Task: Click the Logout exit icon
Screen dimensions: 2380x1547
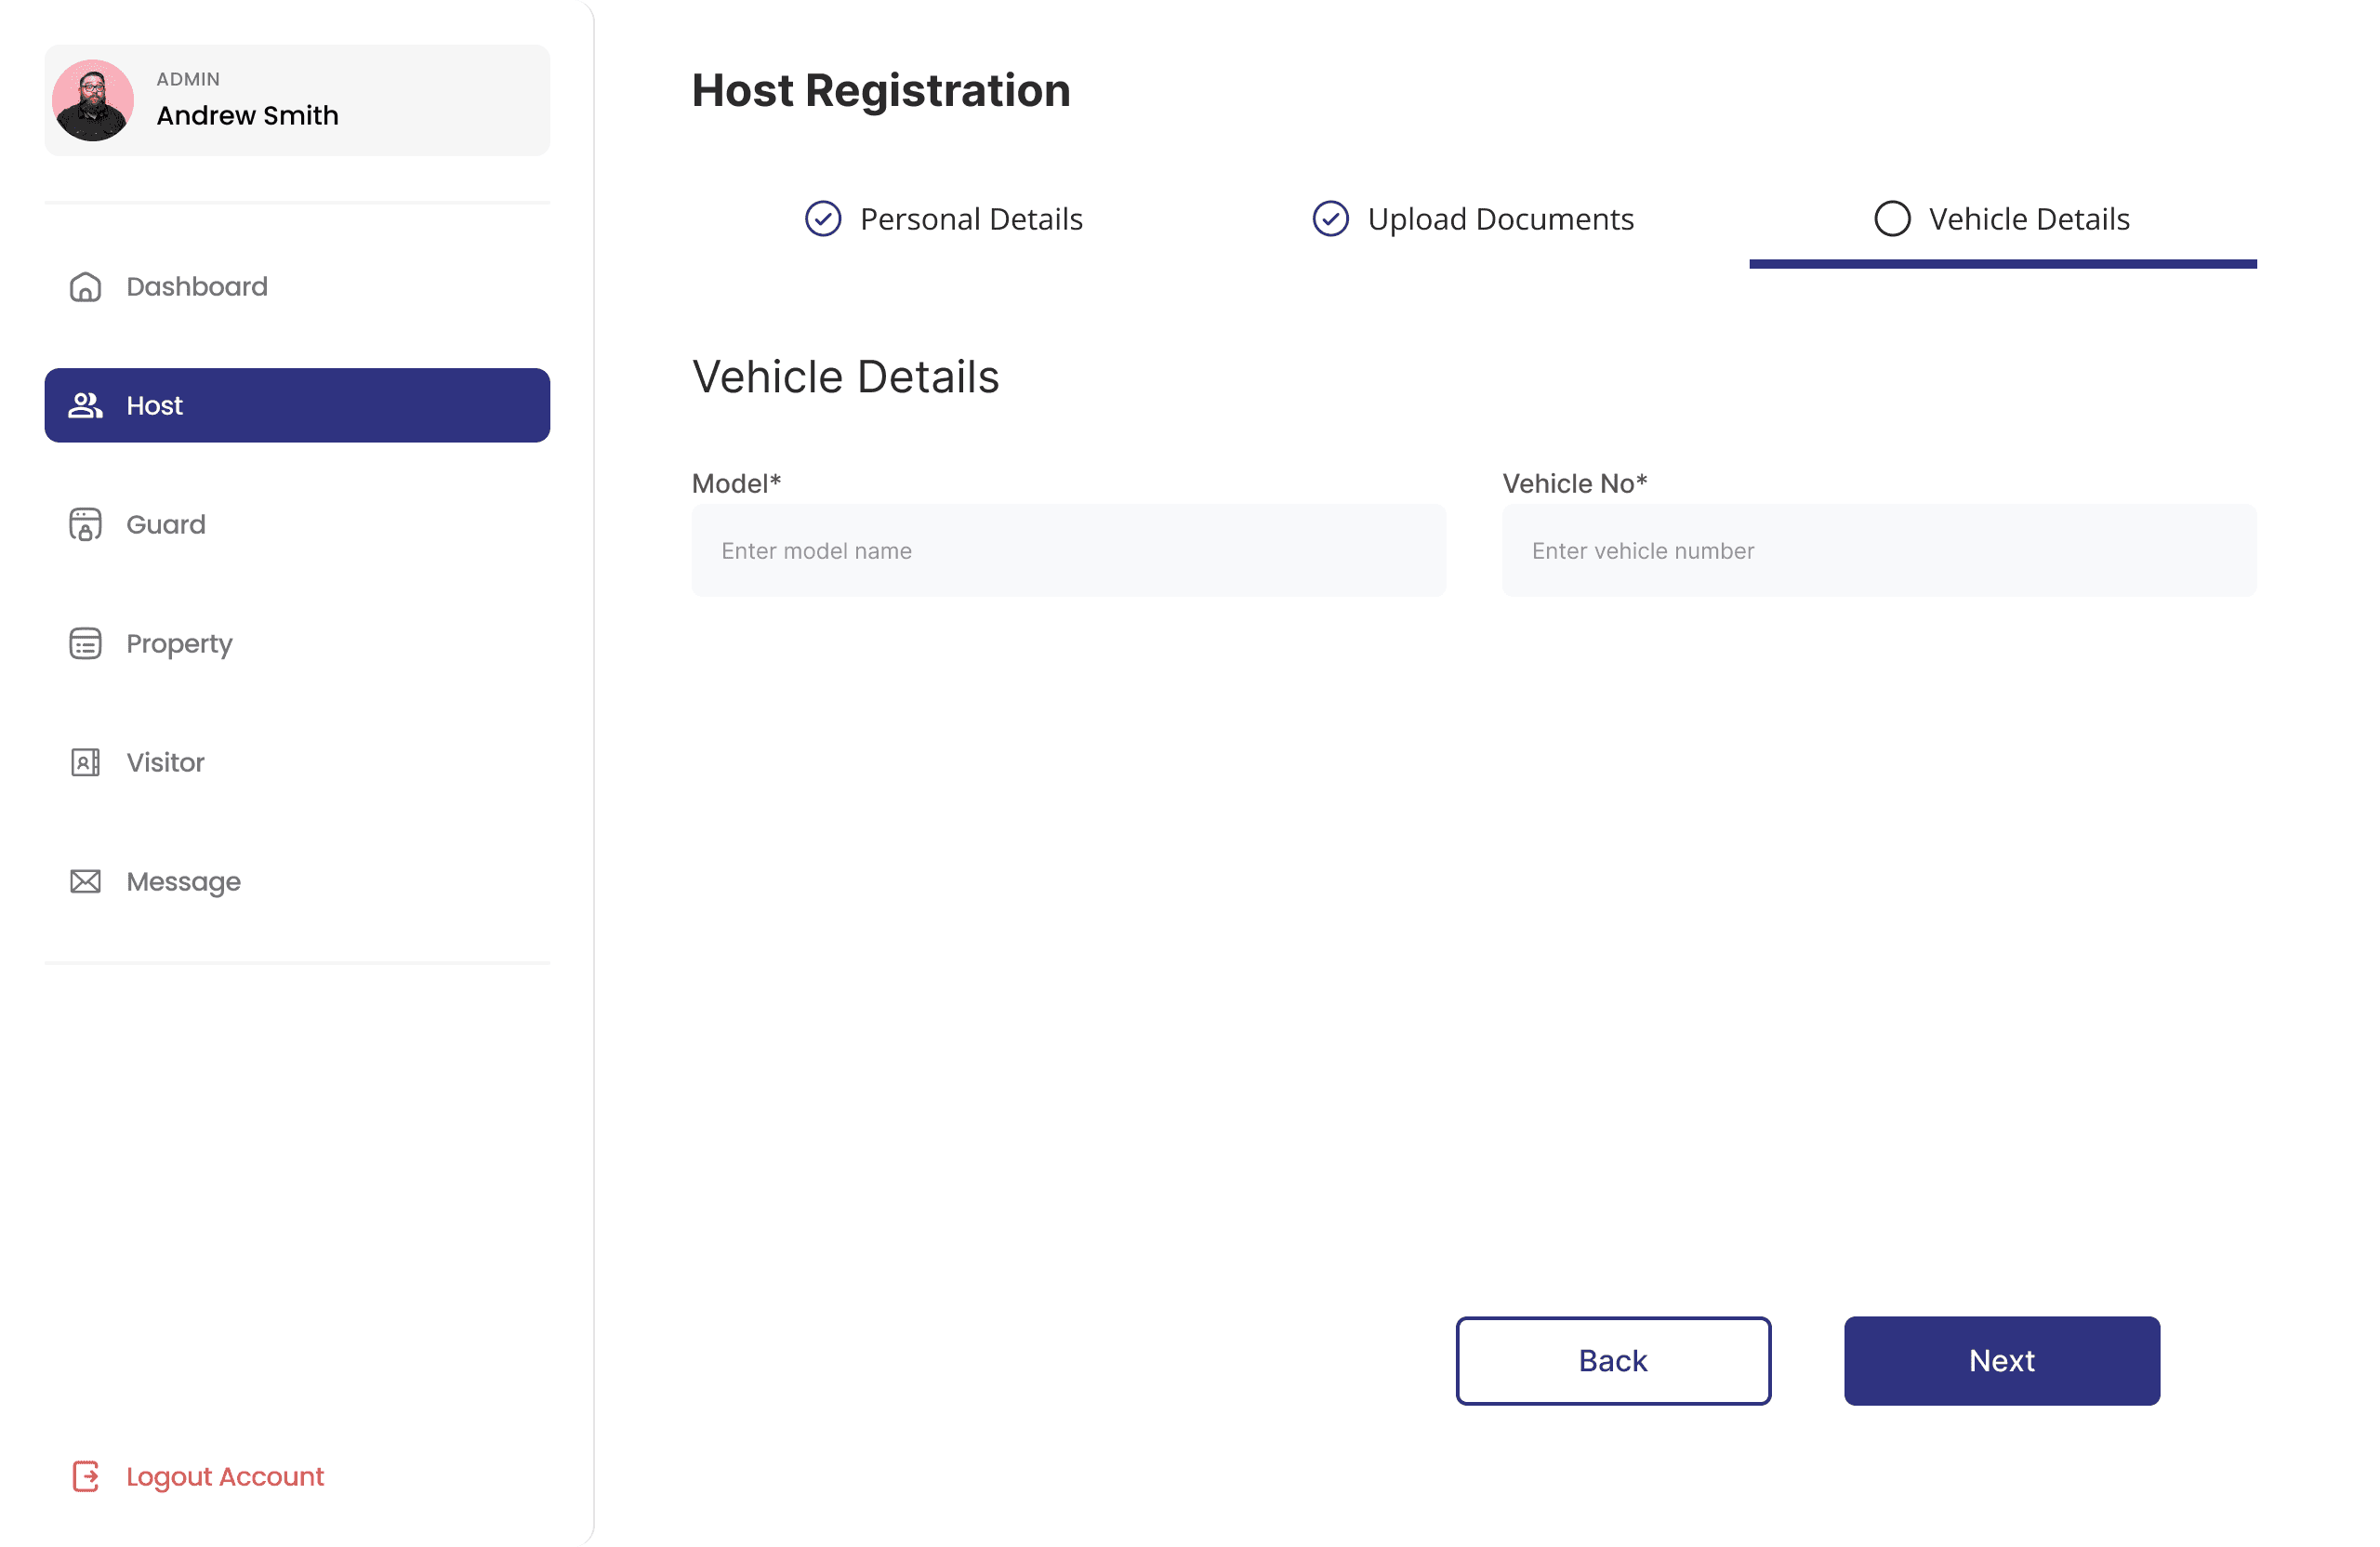Action: tap(85, 1476)
